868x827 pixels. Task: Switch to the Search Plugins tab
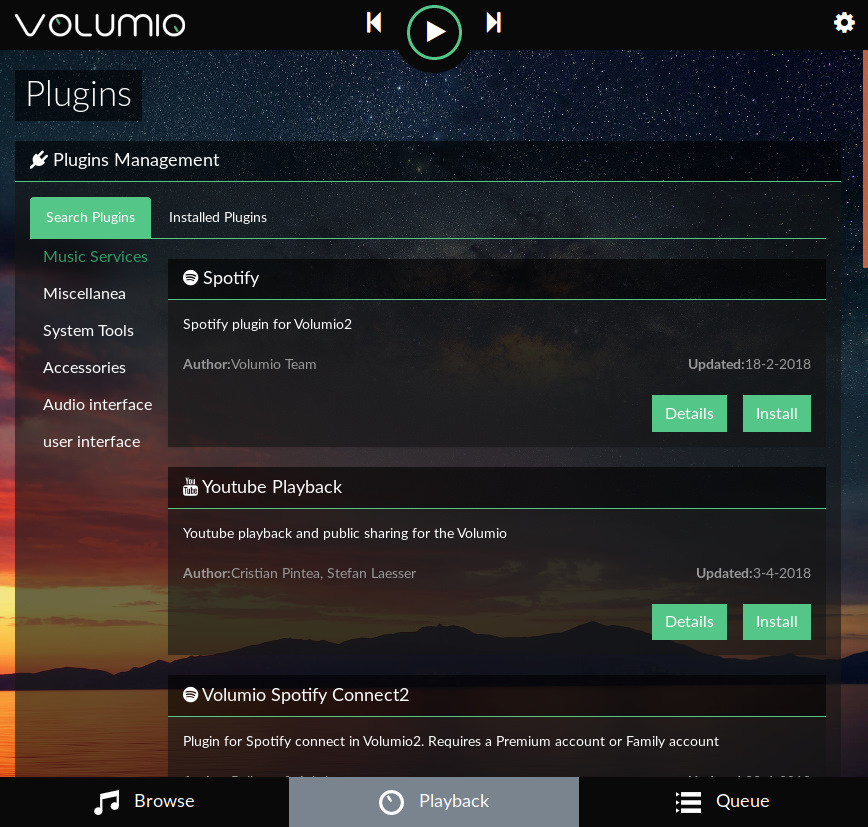pyautogui.click(x=90, y=218)
